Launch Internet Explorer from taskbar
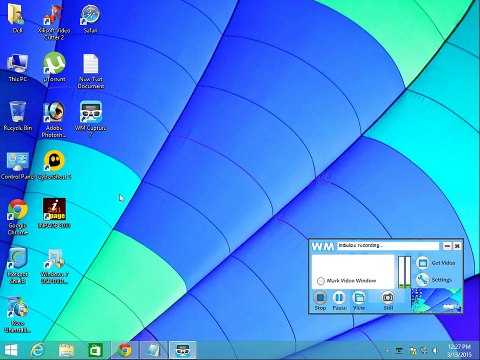Image resolution: width=480 pixels, height=360 pixels. point(38,350)
